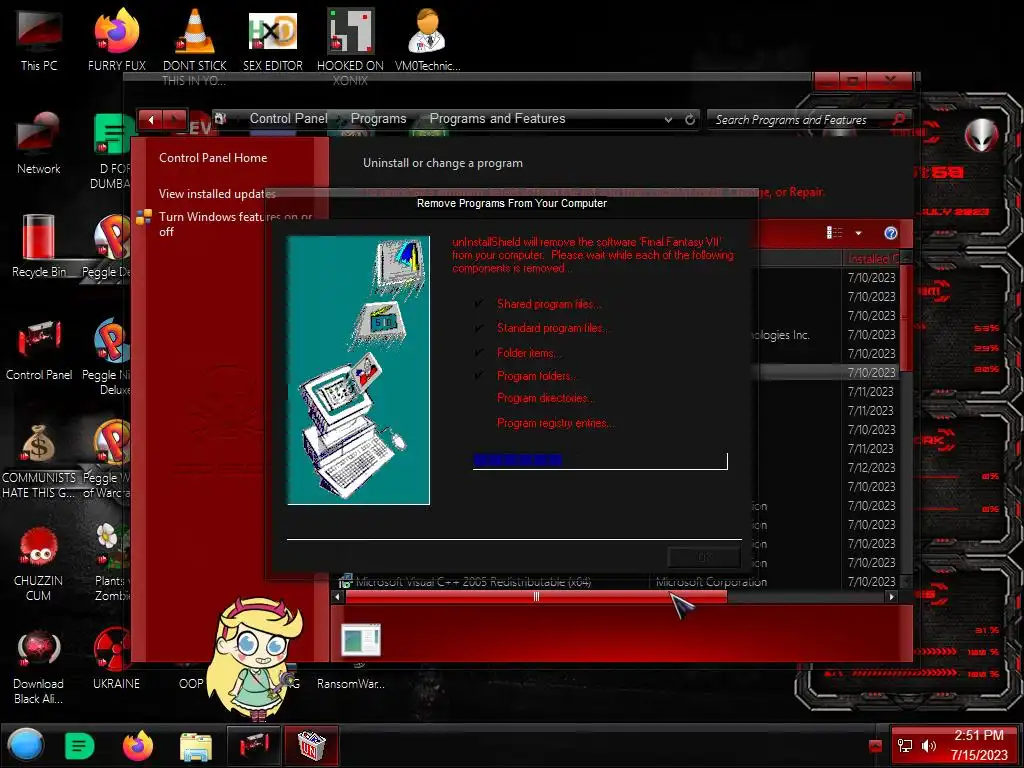Launch Firefox from the taskbar
Screen dimensions: 1024x768
coord(138,745)
